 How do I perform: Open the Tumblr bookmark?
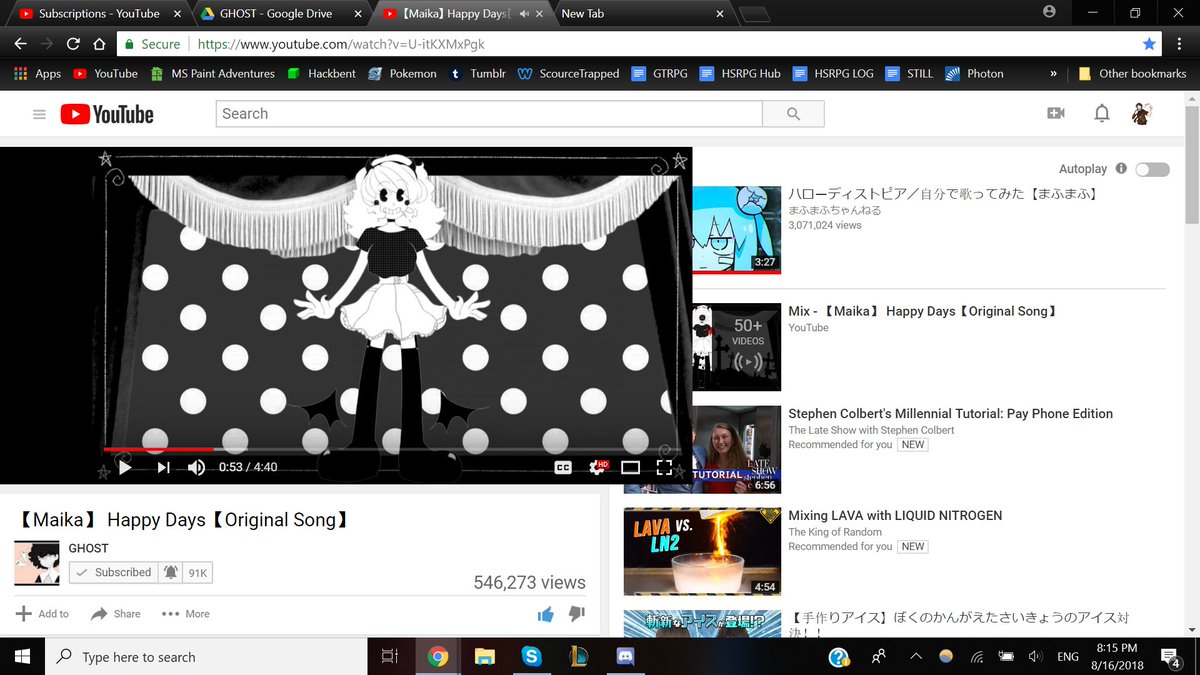coord(477,73)
